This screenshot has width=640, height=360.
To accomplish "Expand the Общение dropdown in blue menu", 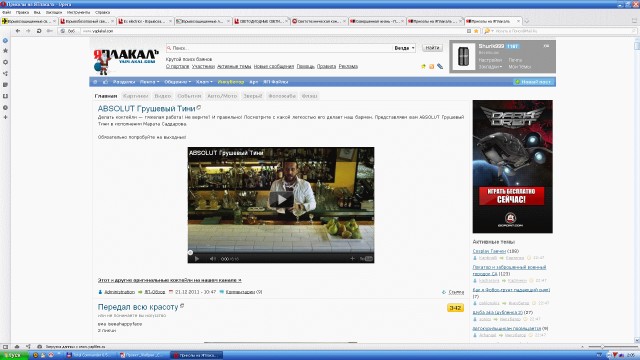I will [178, 82].
